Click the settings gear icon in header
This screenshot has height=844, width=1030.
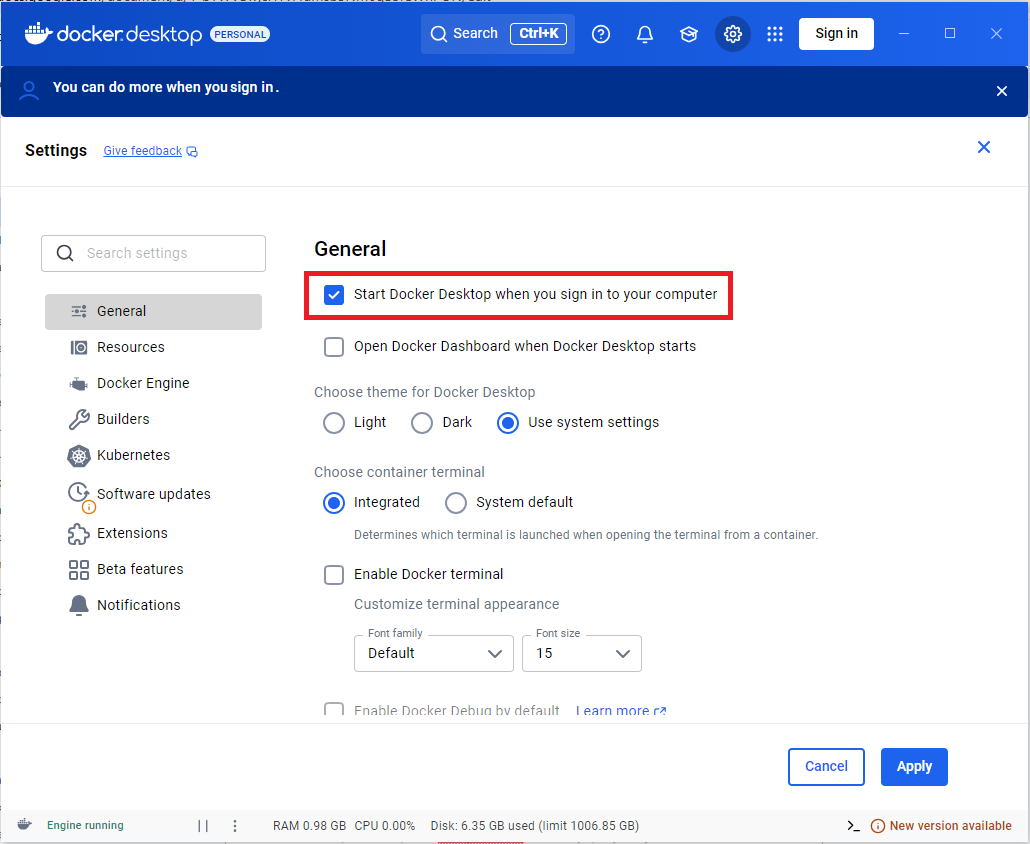point(733,34)
